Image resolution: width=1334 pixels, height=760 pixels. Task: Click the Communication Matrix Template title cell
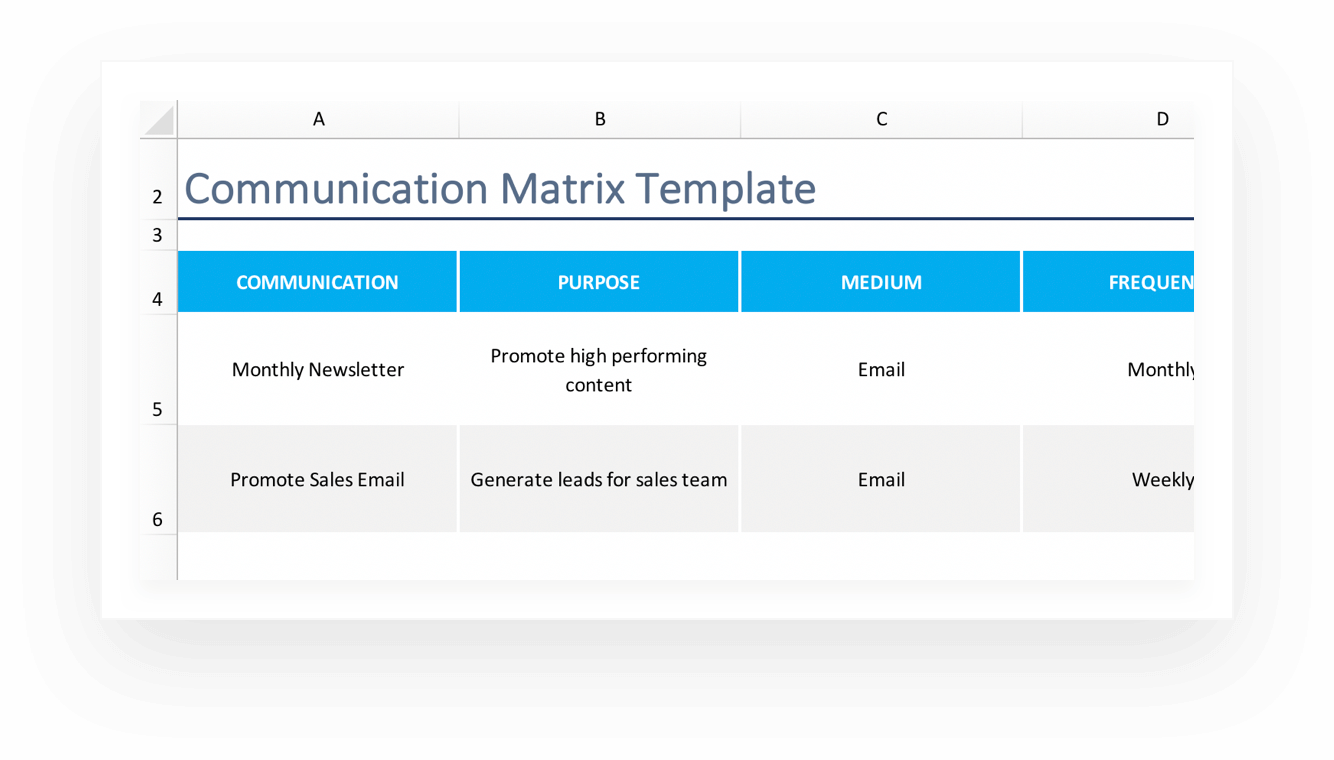pyautogui.click(x=500, y=189)
